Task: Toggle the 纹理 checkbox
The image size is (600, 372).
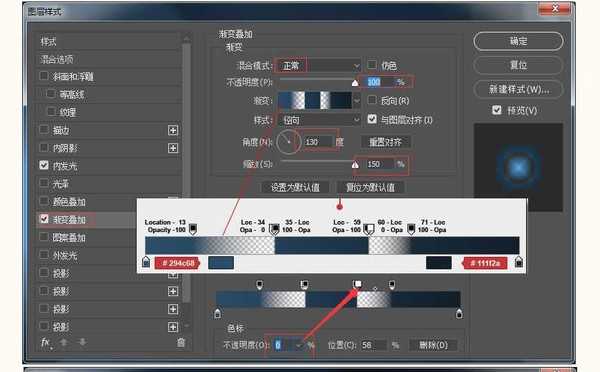Action: click(51, 111)
